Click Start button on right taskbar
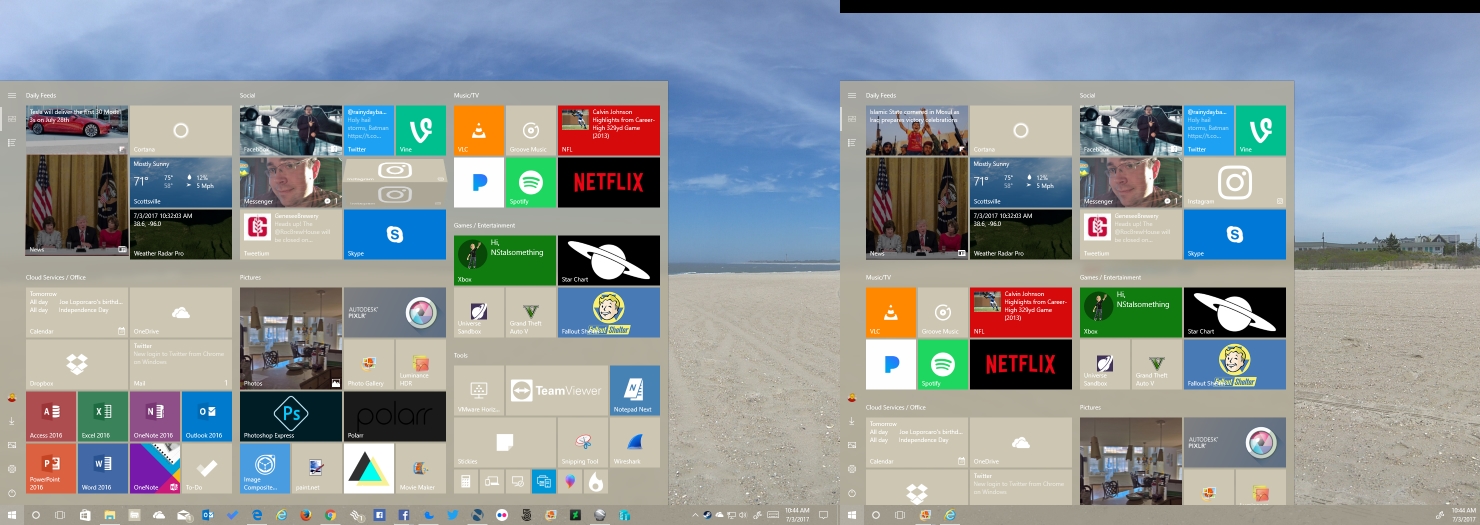Image resolution: width=1480 pixels, height=525 pixels. [852, 515]
